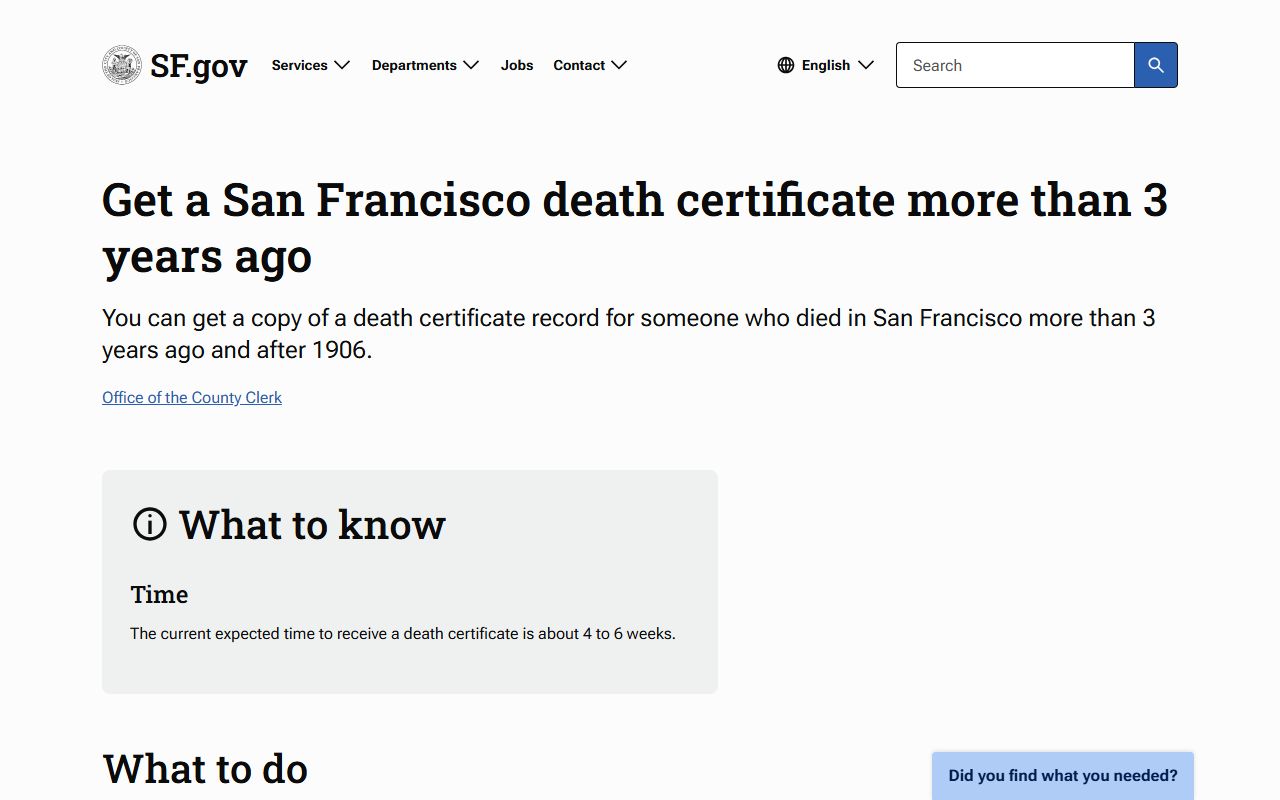Viewport: 1280px width, 800px height.
Task: Click into the Search input field
Action: coord(1015,65)
